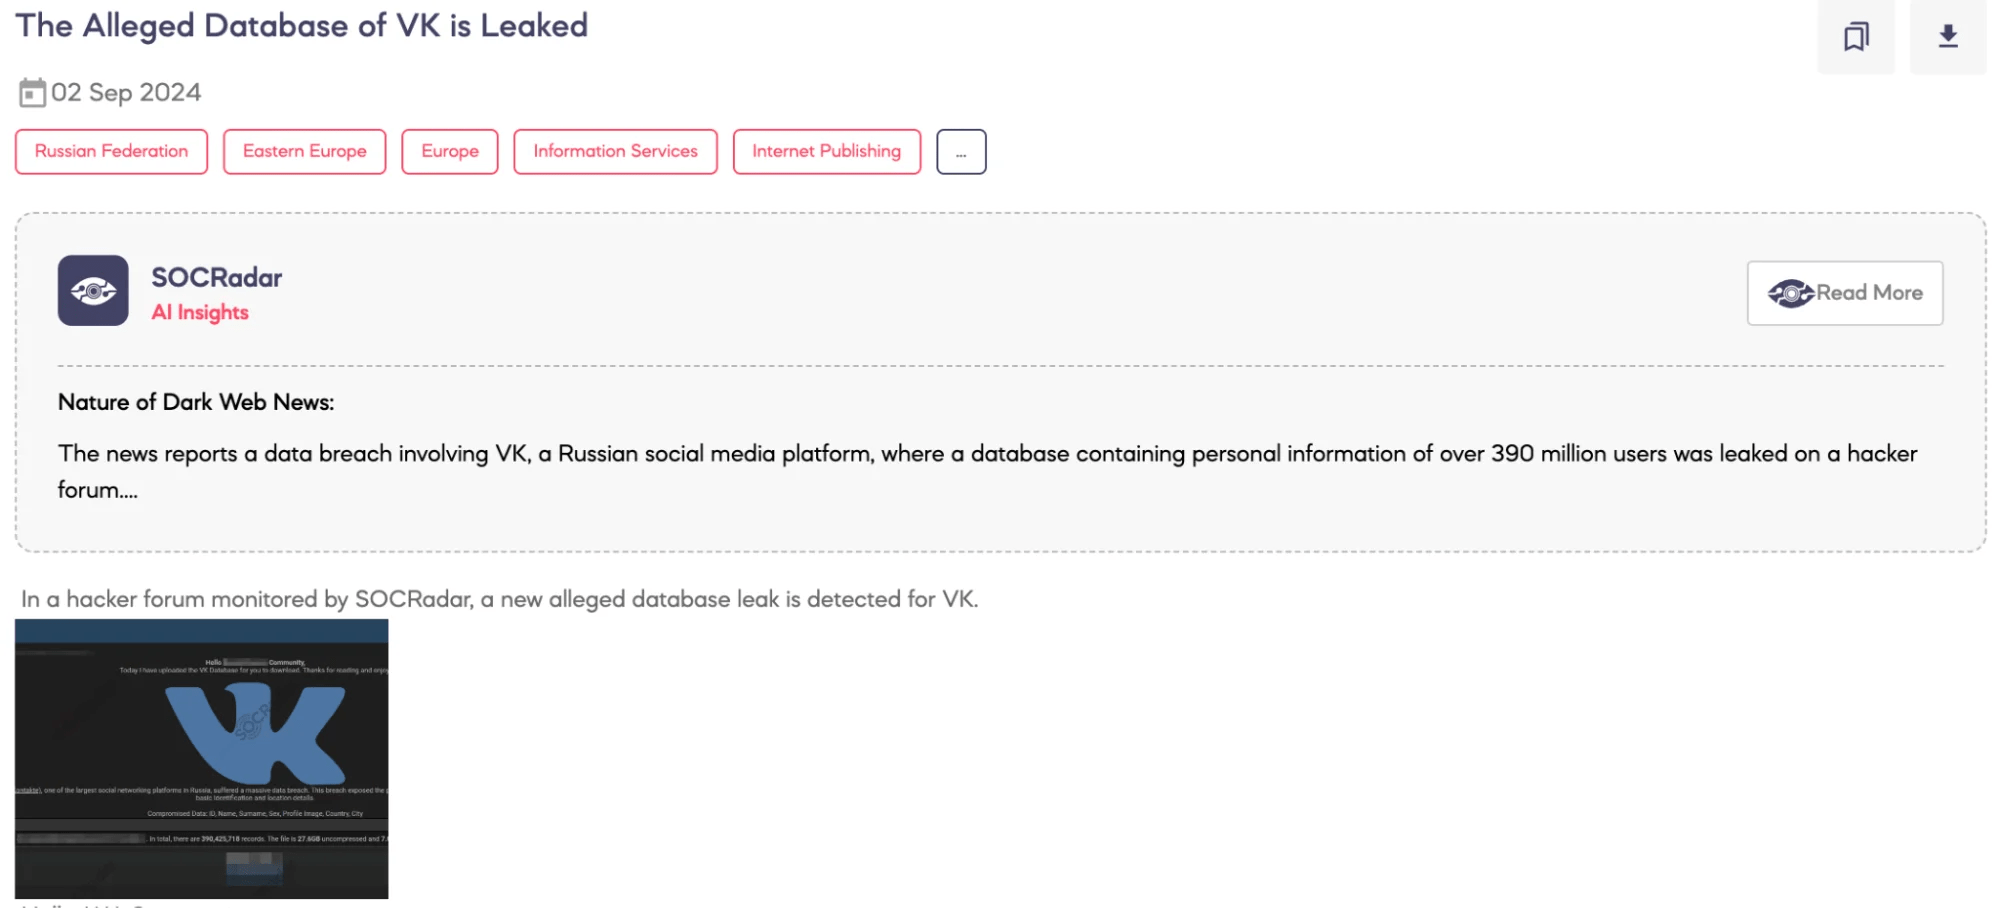
Task: Toggle the Eastern Europe tag filter
Action: coord(304,151)
